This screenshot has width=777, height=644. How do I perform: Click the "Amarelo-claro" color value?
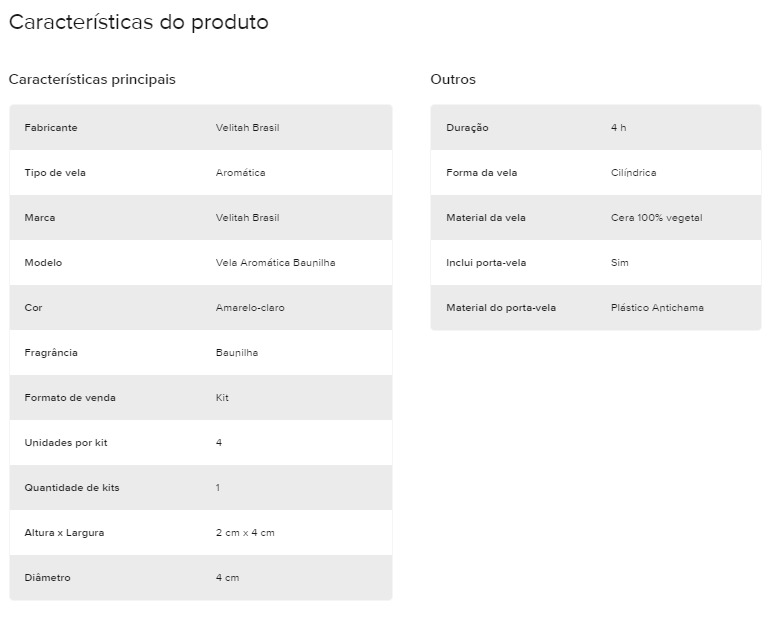pos(250,308)
